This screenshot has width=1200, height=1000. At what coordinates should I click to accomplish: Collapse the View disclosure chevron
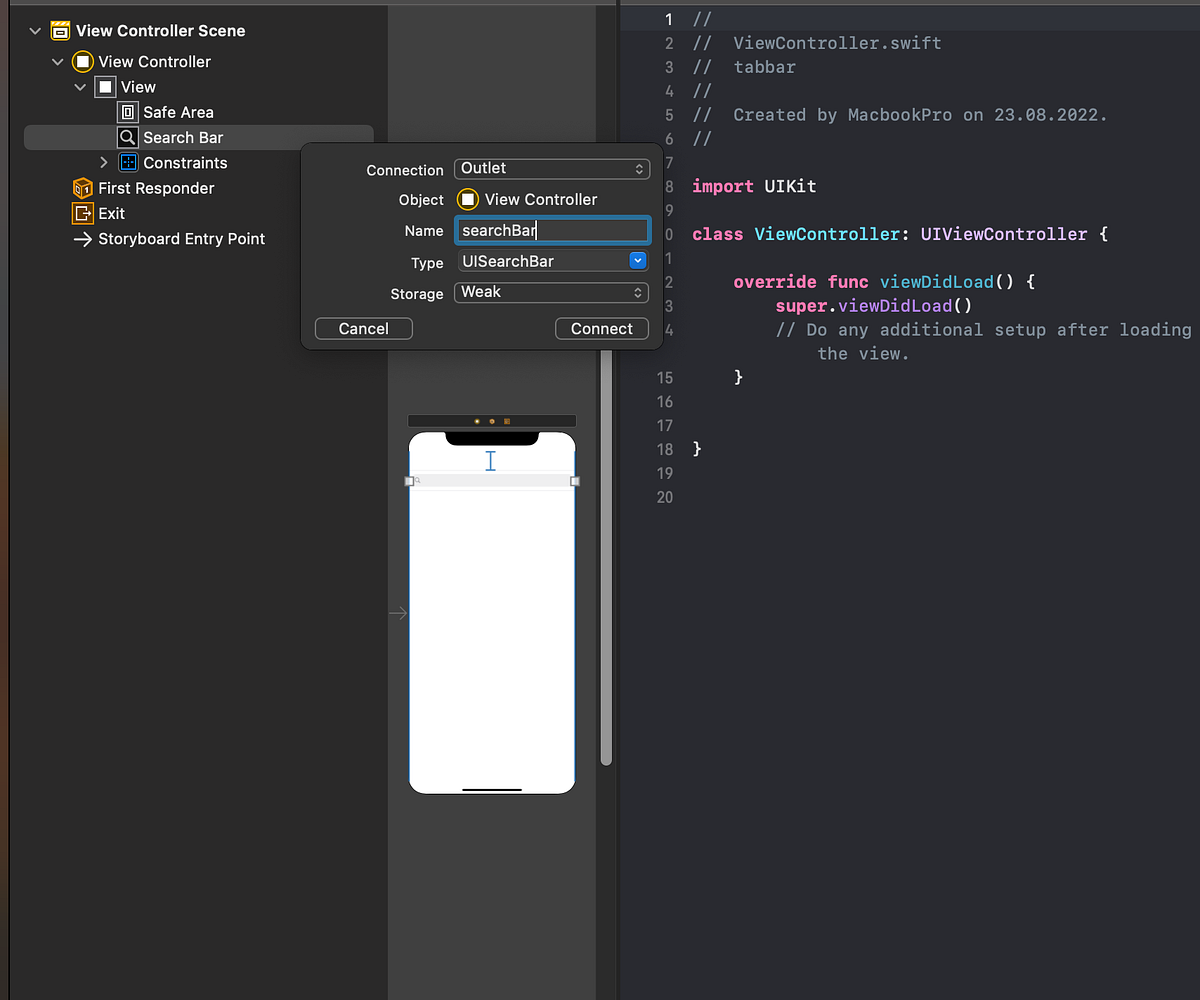click(x=80, y=87)
